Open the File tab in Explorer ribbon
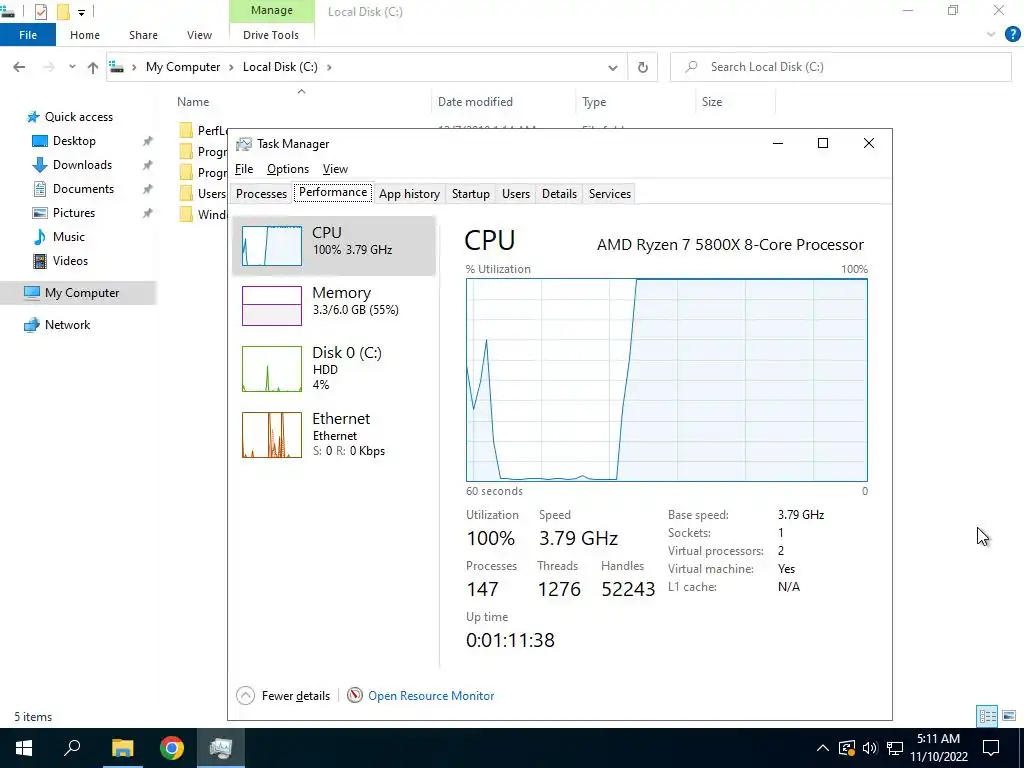The height and width of the screenshot is (768, 1024). 27,35
